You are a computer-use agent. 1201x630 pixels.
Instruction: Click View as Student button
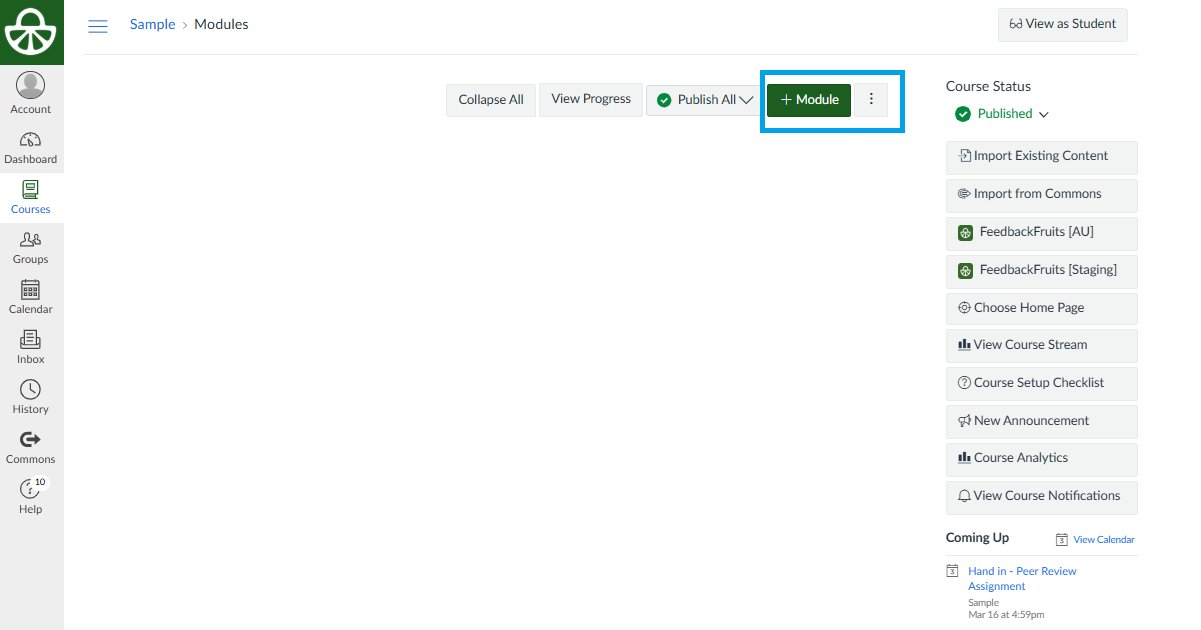point(1062,25)
